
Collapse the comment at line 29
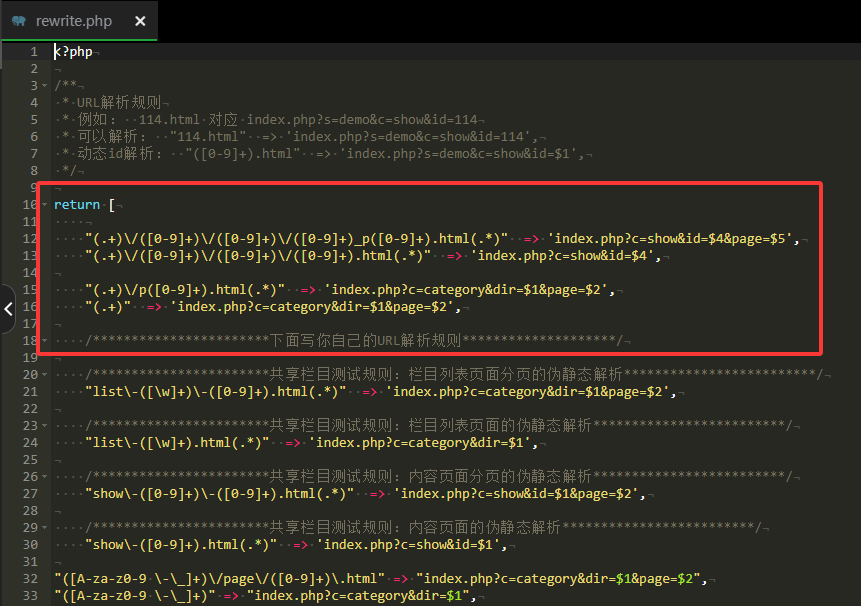pyautogui.click(x=44, y=528)
